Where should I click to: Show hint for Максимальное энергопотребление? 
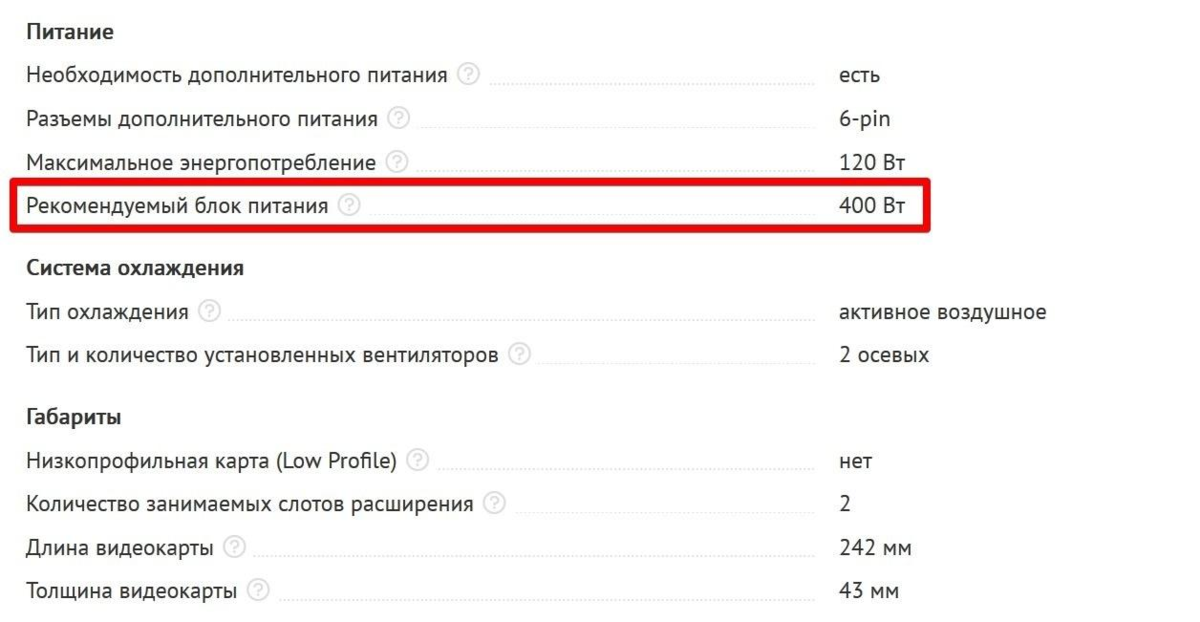(x=397, y=162)
